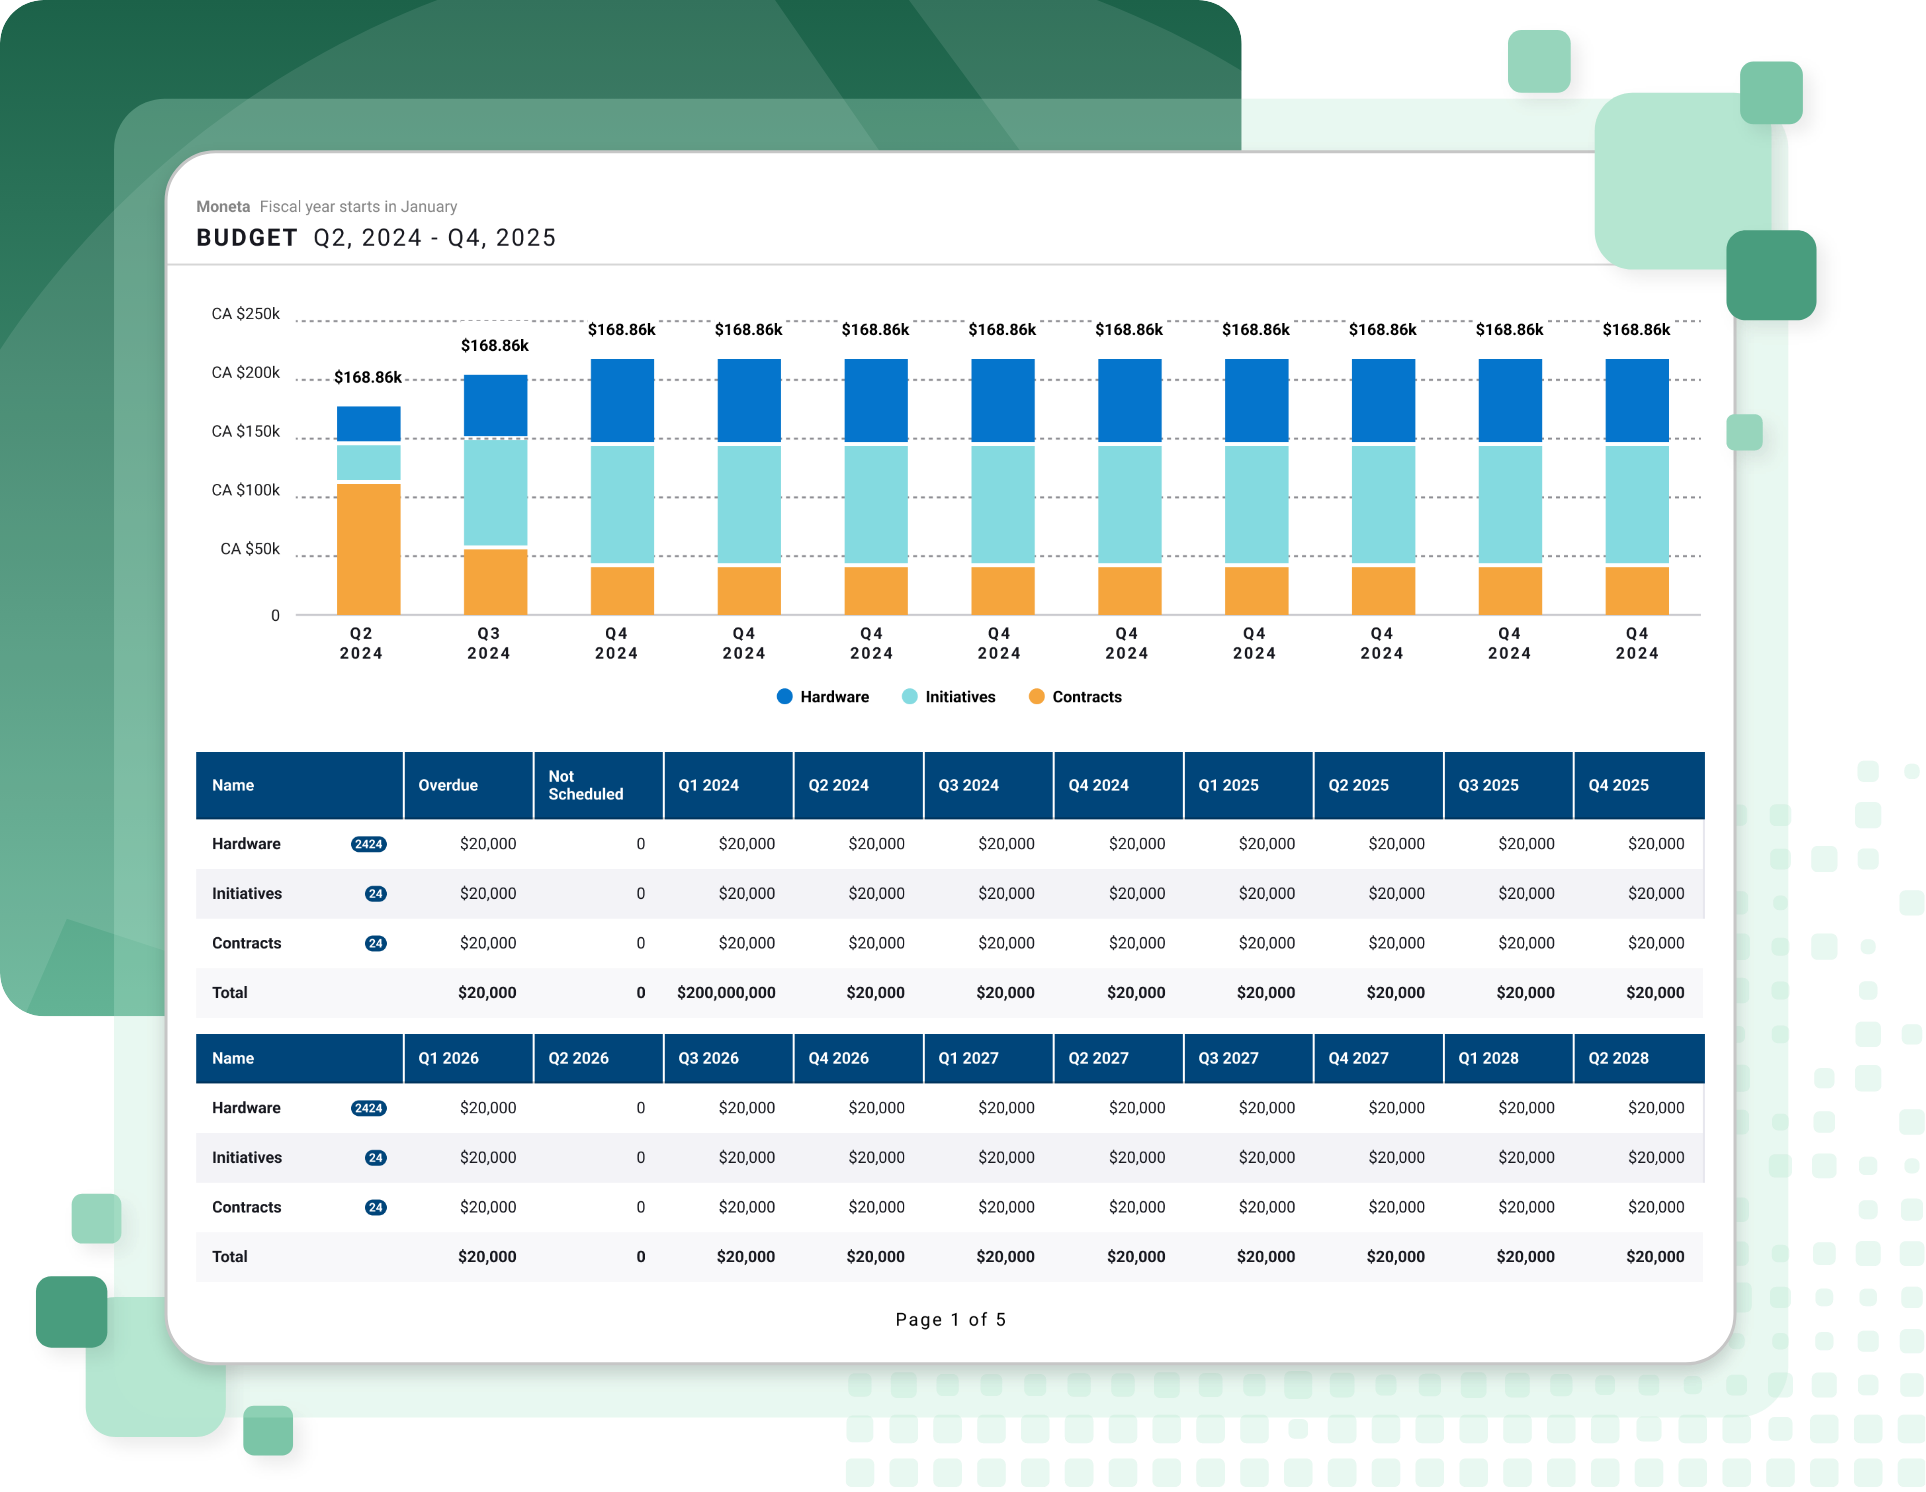The width and height of the screenshot is (1926, 1492).
Task: Click the $200,000,000 total cell
Action: 726,993
